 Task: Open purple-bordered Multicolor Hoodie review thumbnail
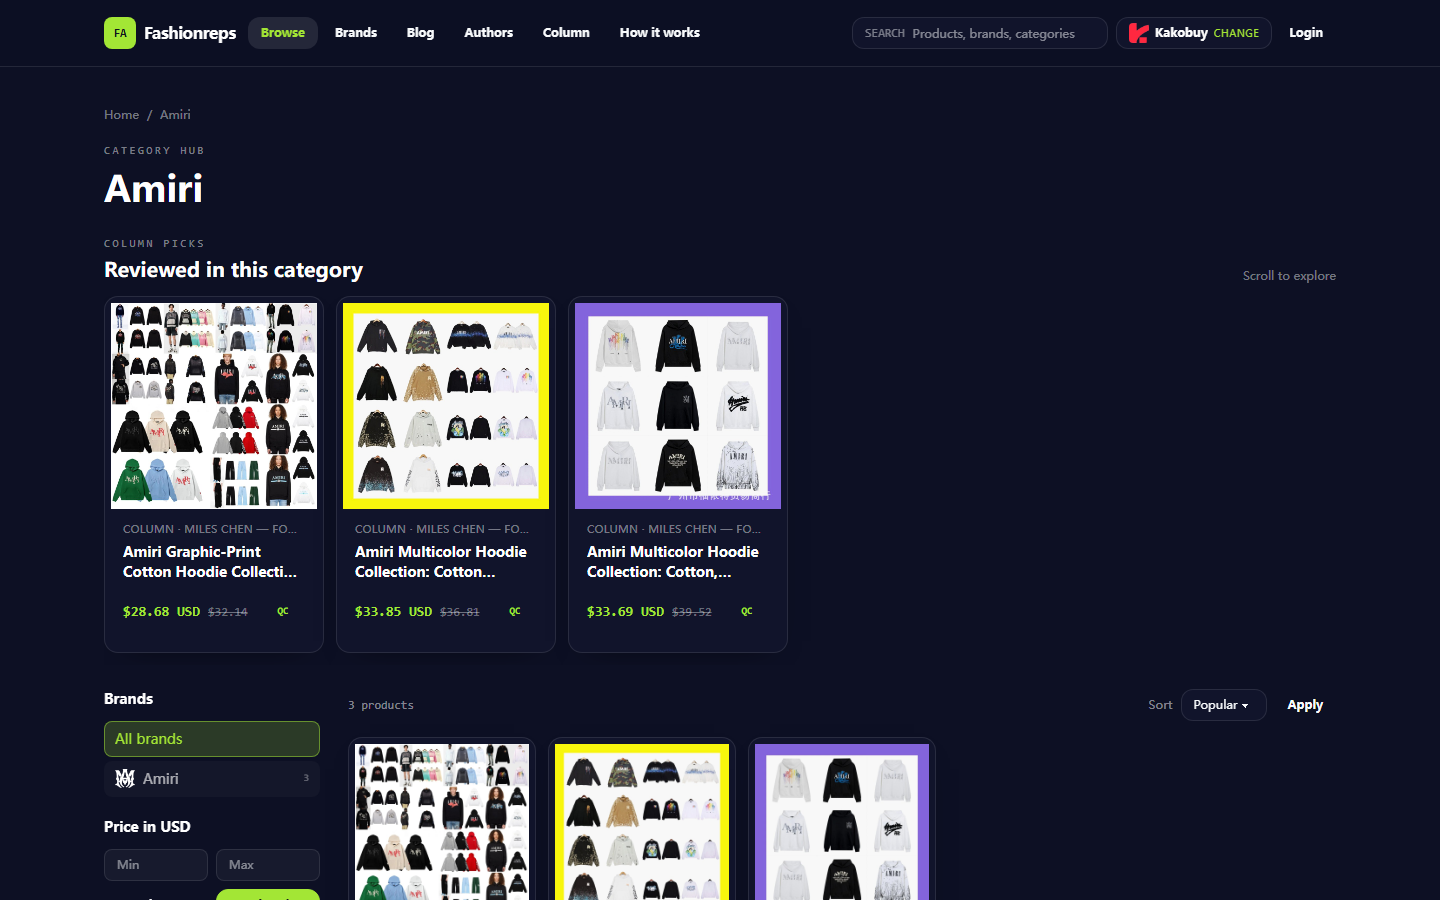click(x=678, y=406)
